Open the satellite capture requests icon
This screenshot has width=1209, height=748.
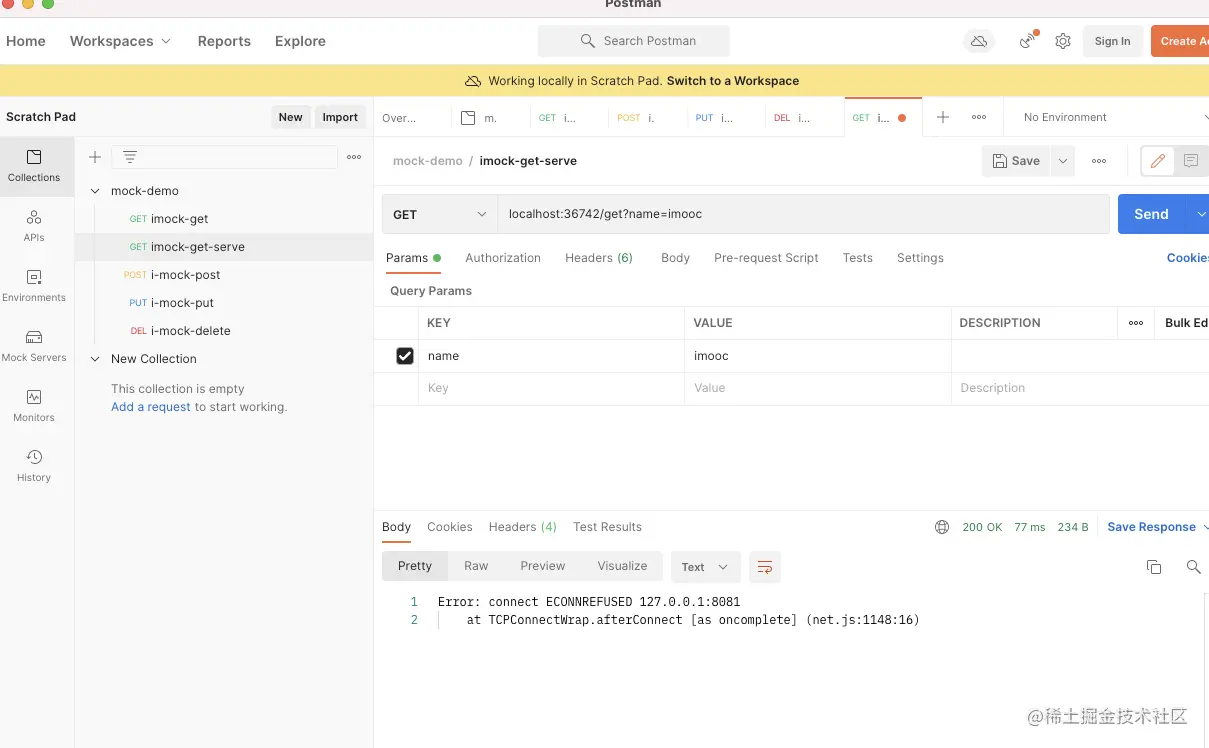click(x=1028, y=41)
